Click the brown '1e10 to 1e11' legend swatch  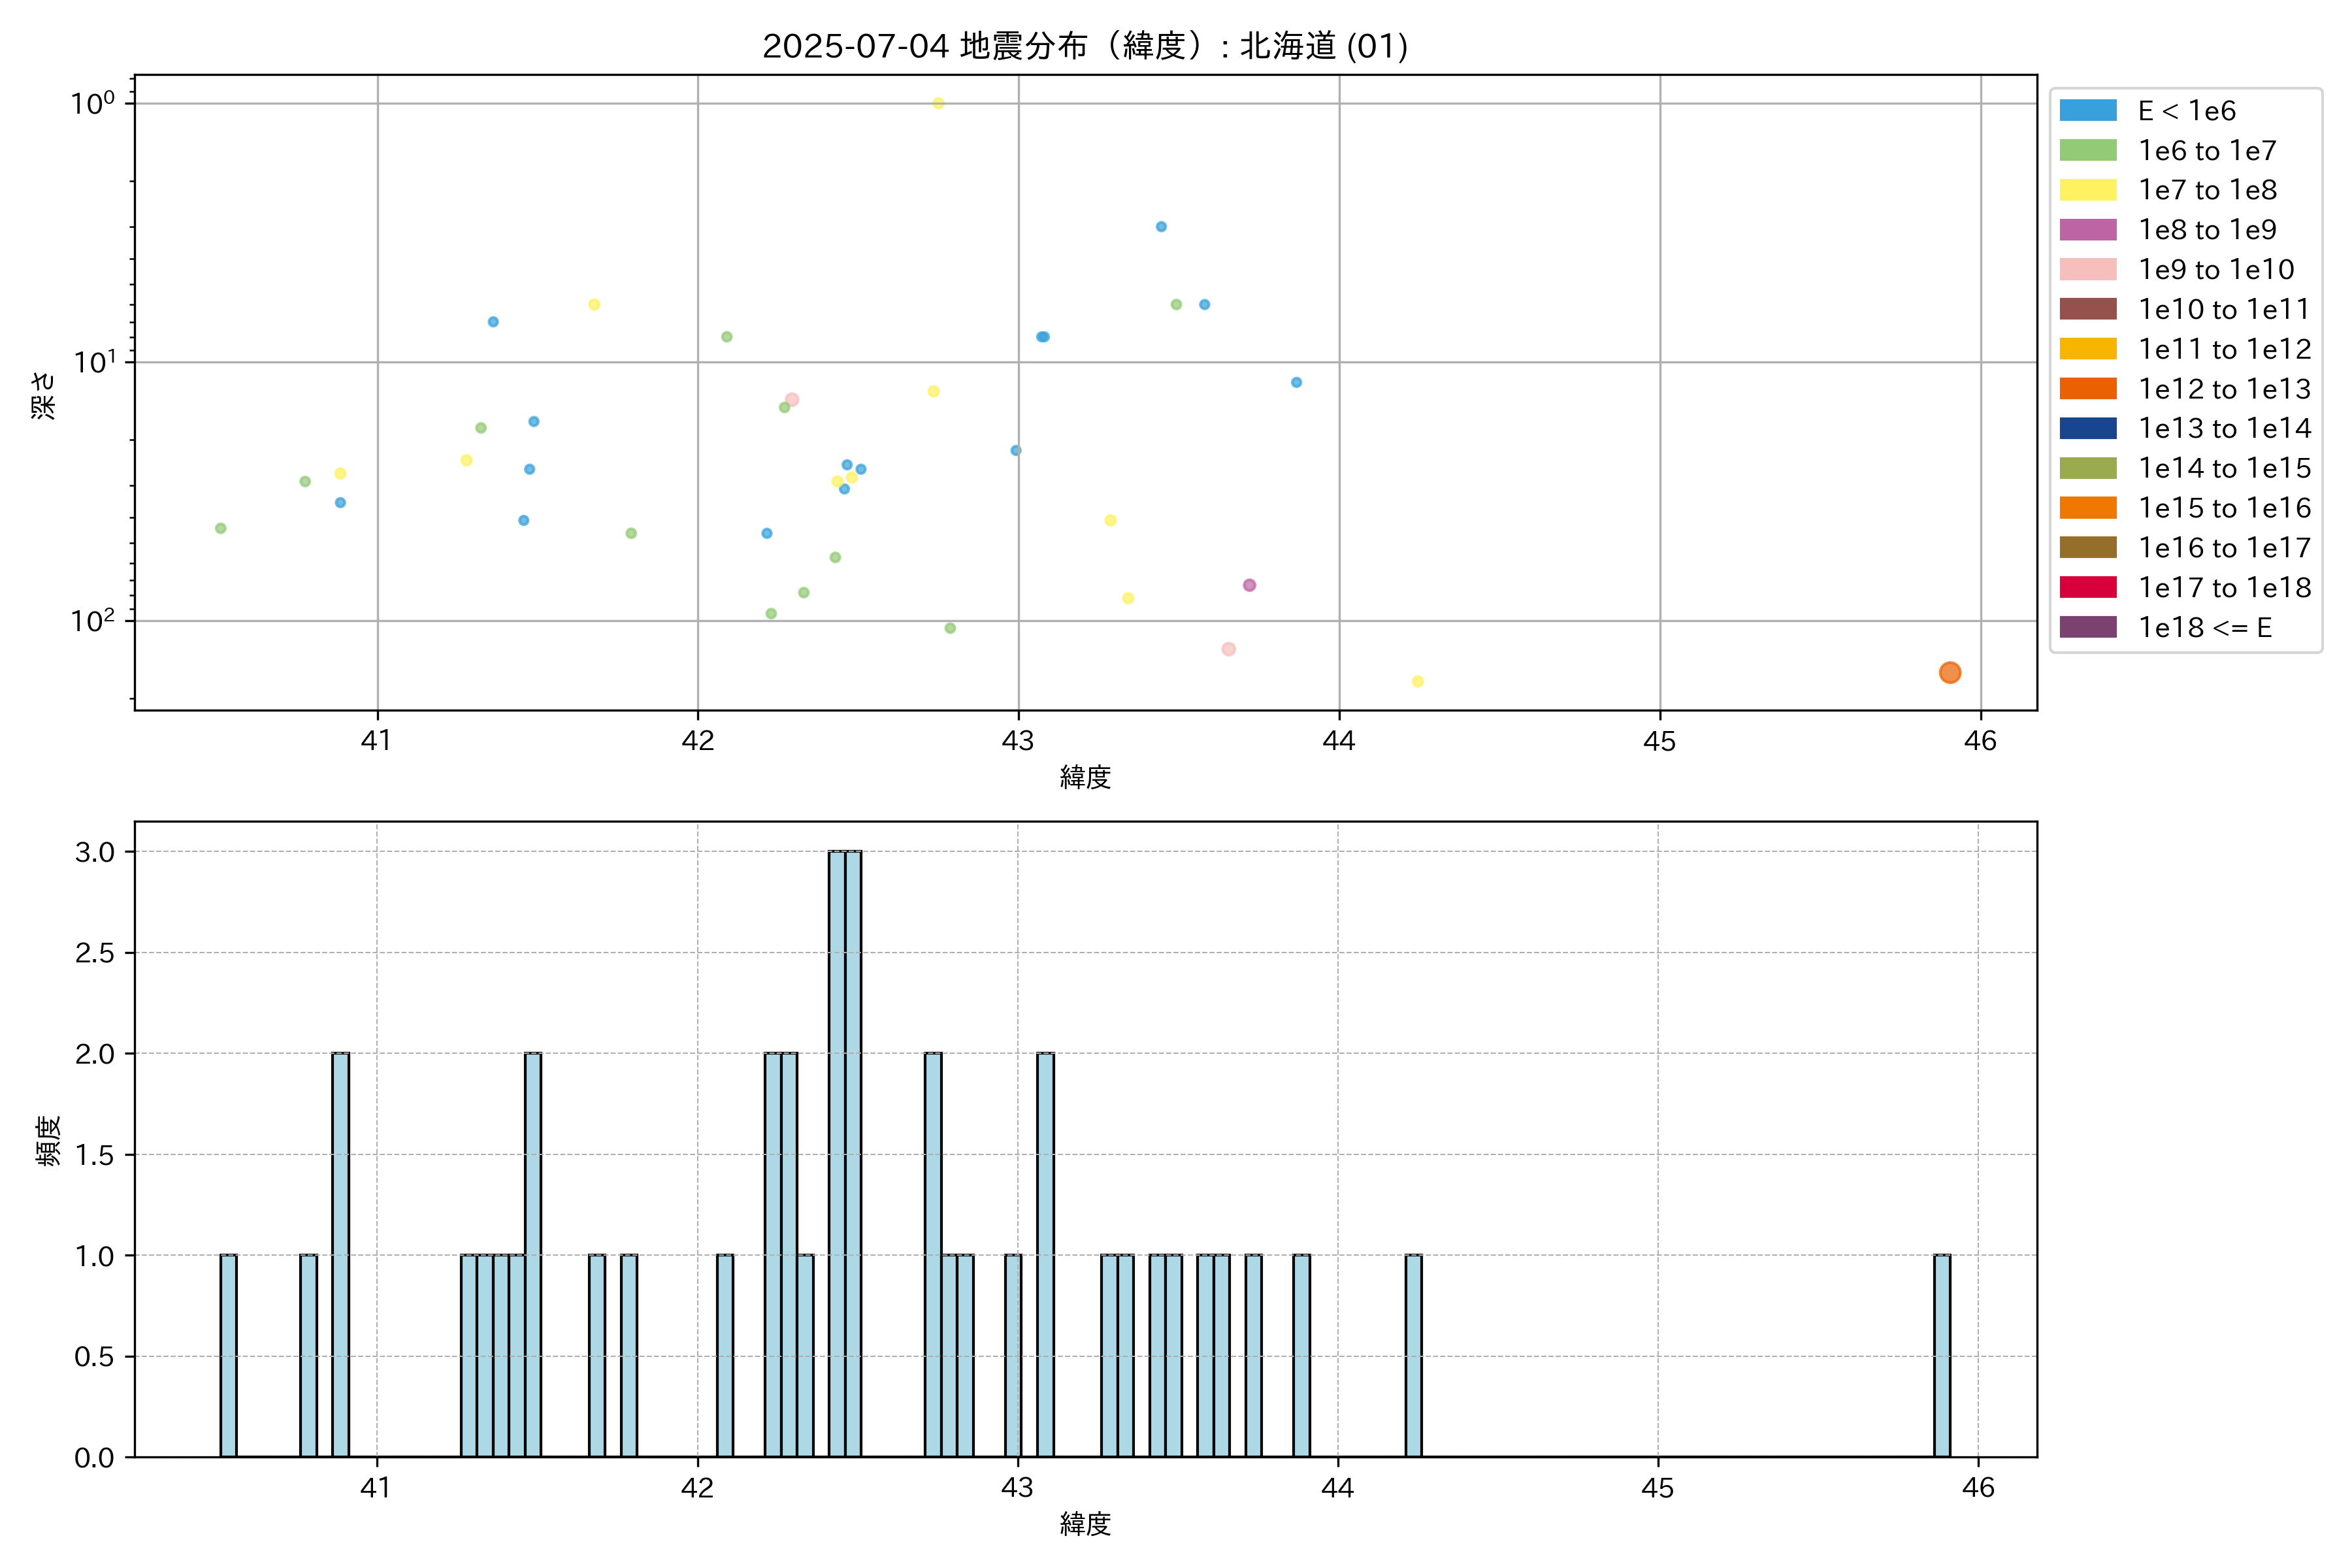click(2087, 309)
